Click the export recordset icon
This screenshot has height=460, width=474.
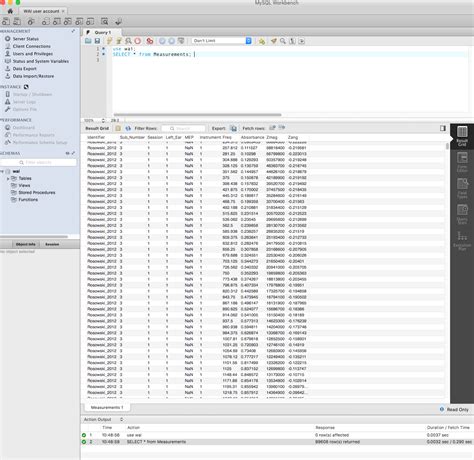(x=233, y=128)
